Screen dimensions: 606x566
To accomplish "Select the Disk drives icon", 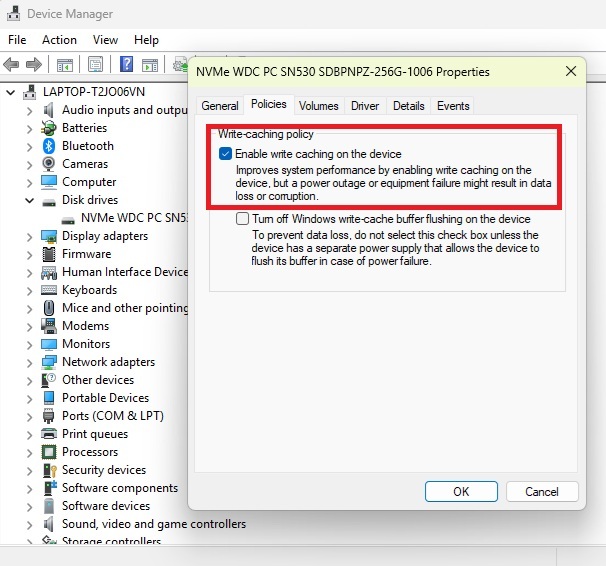I will click(x=49, y=201).
